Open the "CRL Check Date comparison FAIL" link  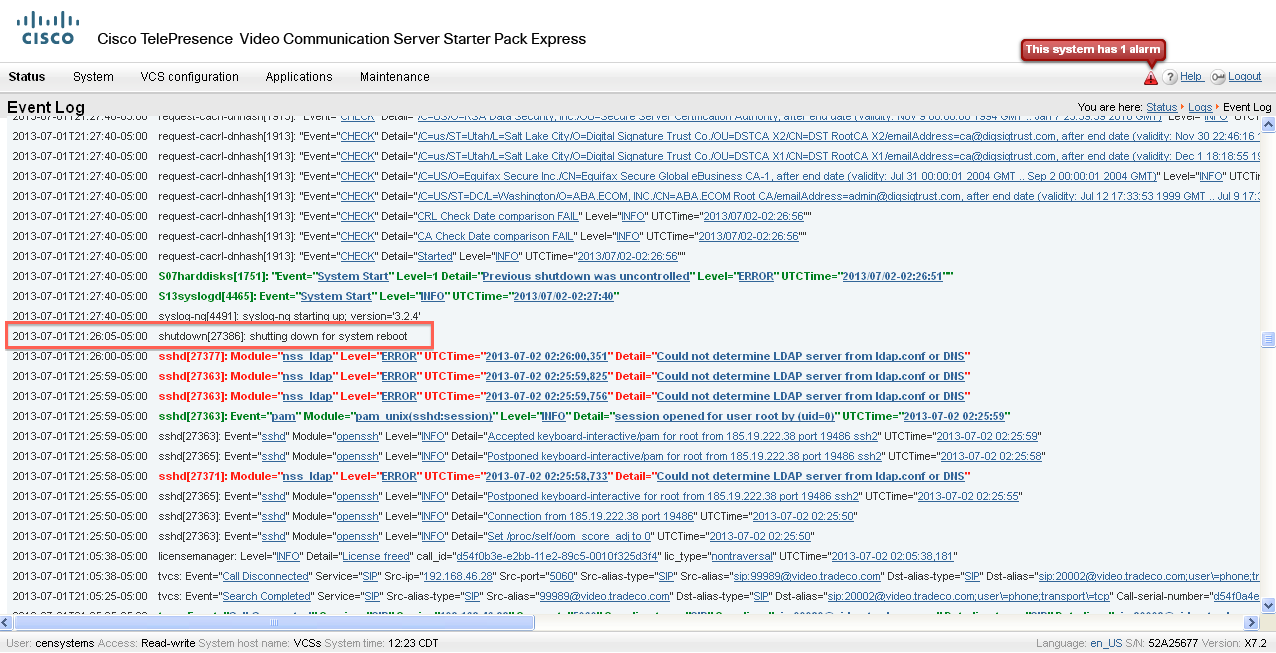(x=496, y=216)
